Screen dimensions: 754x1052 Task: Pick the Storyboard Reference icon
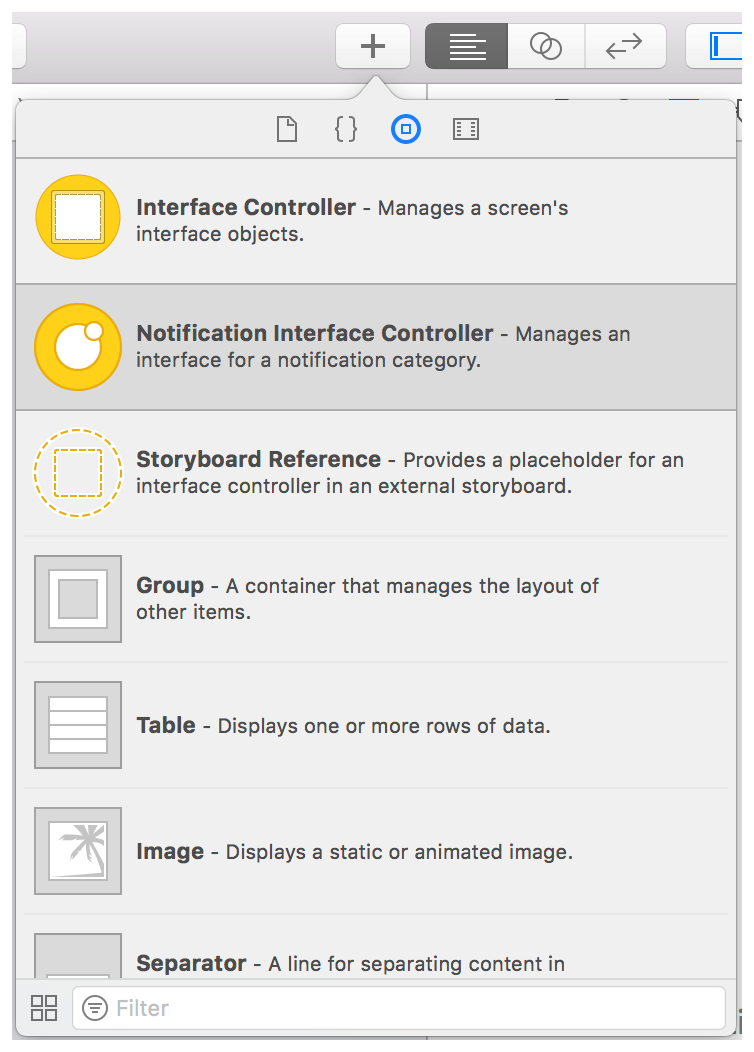coord(78,473)
